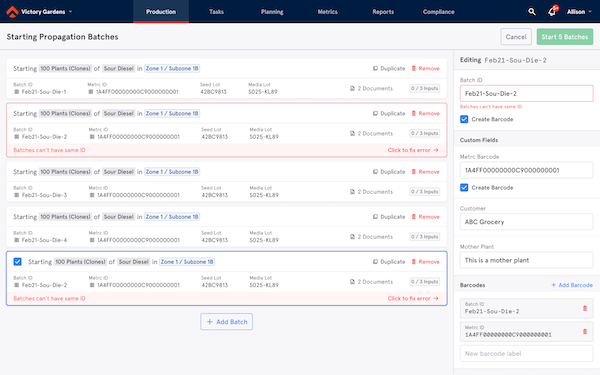Click plus icon on Add Barcode

tap(553, 285)
